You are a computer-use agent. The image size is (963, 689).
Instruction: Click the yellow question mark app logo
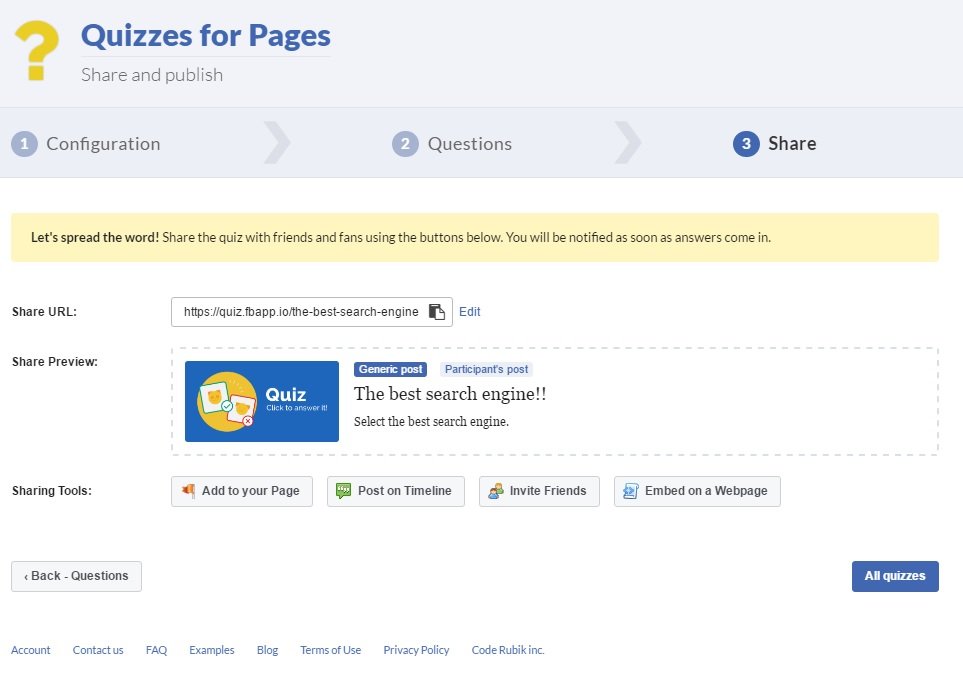(37, 48)
